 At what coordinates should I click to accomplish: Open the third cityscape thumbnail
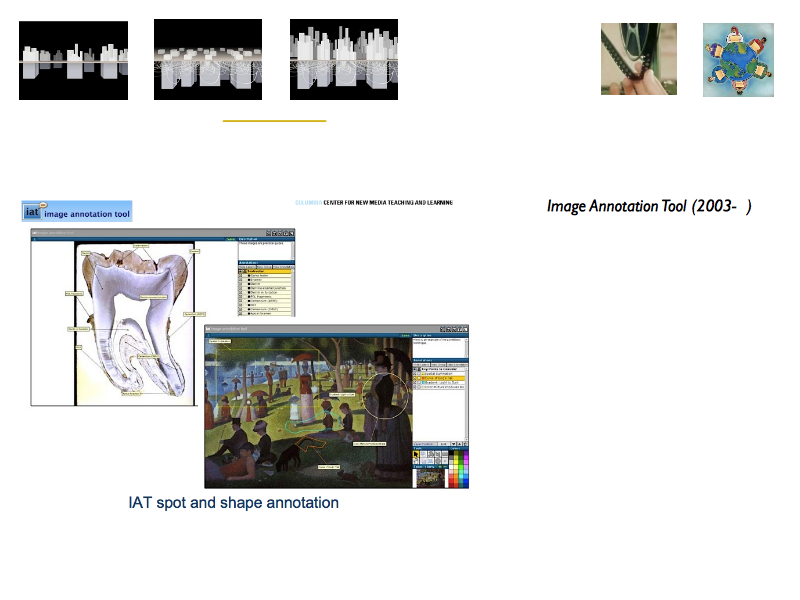point(344,60)
